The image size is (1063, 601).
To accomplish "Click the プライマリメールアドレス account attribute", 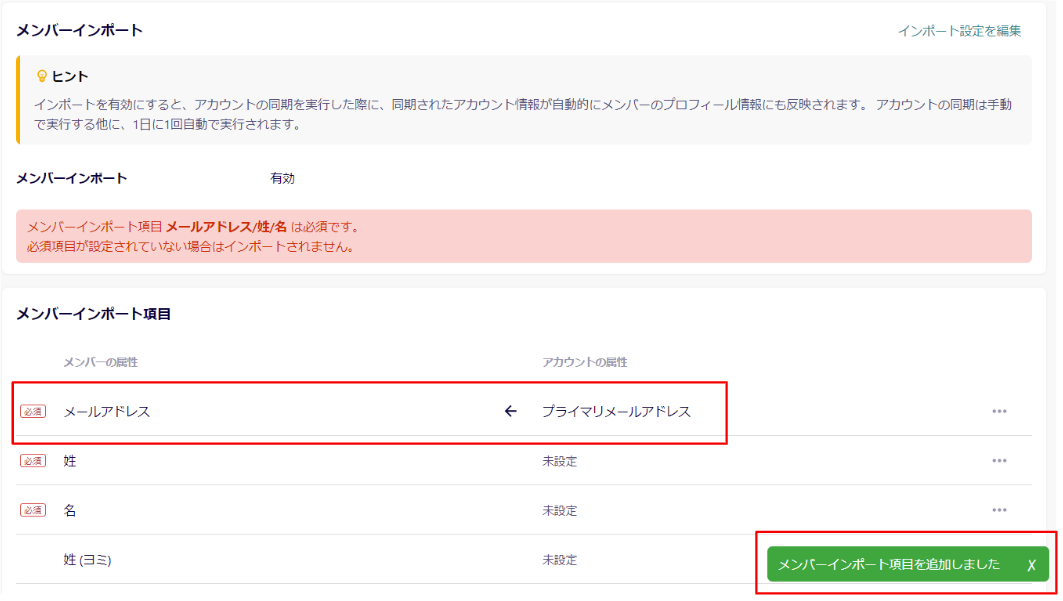I will tap(616, 411).
